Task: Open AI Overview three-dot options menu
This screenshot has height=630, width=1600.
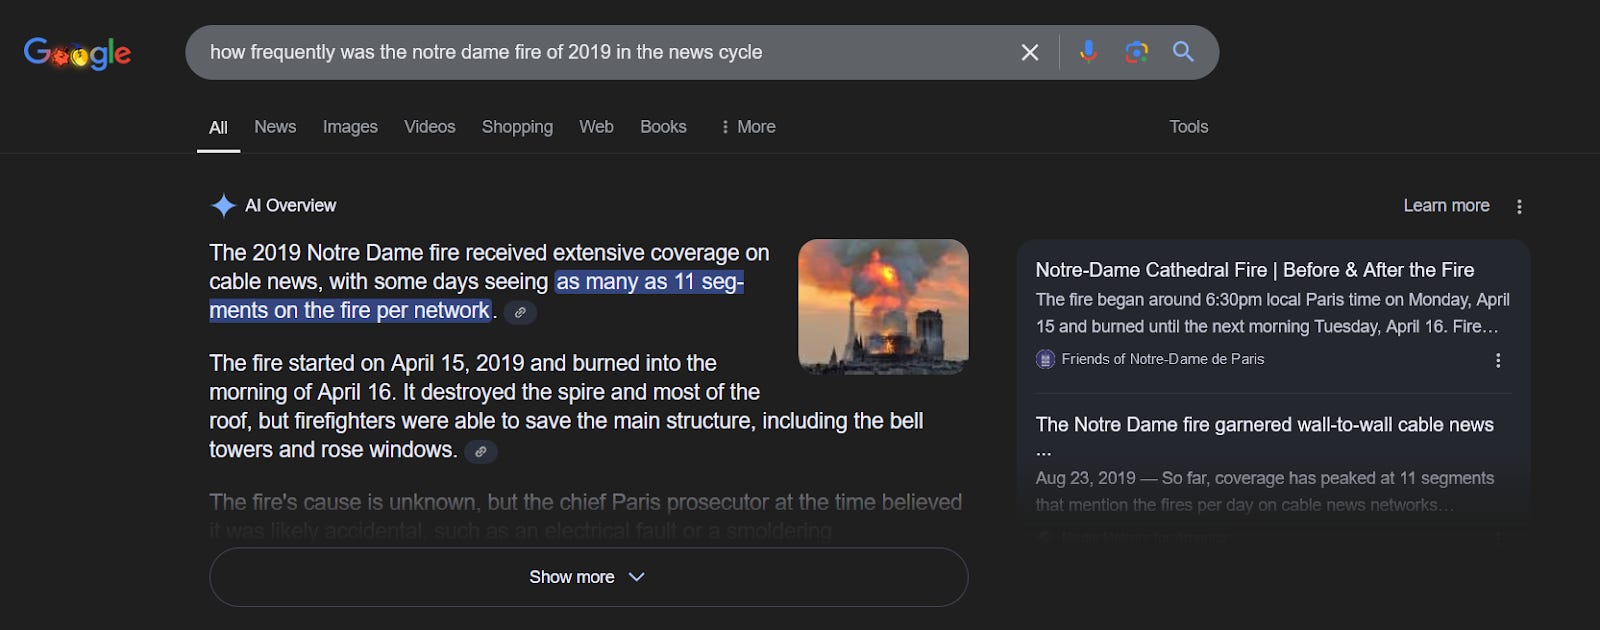Action: (1519, 206)
